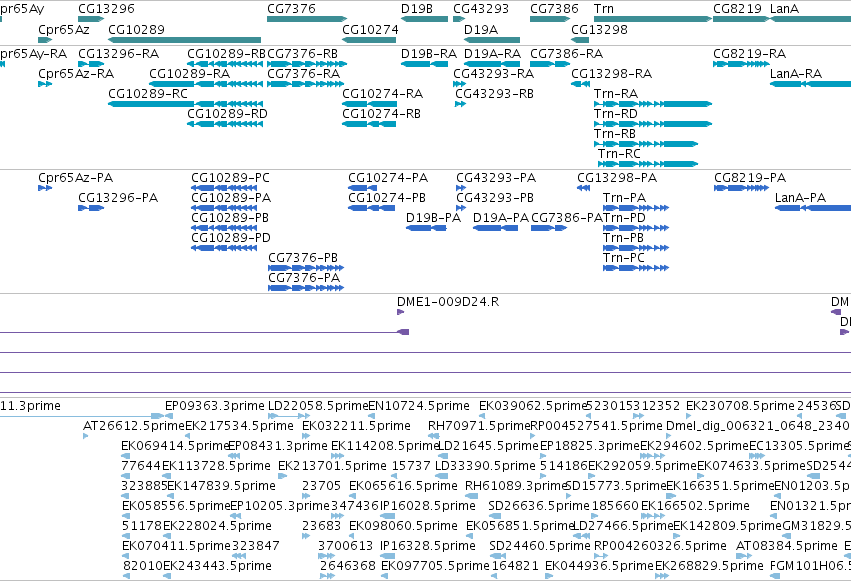Click the CG7376-RB transcript label
The image size is (851, 581).
[x=302, y=54]
